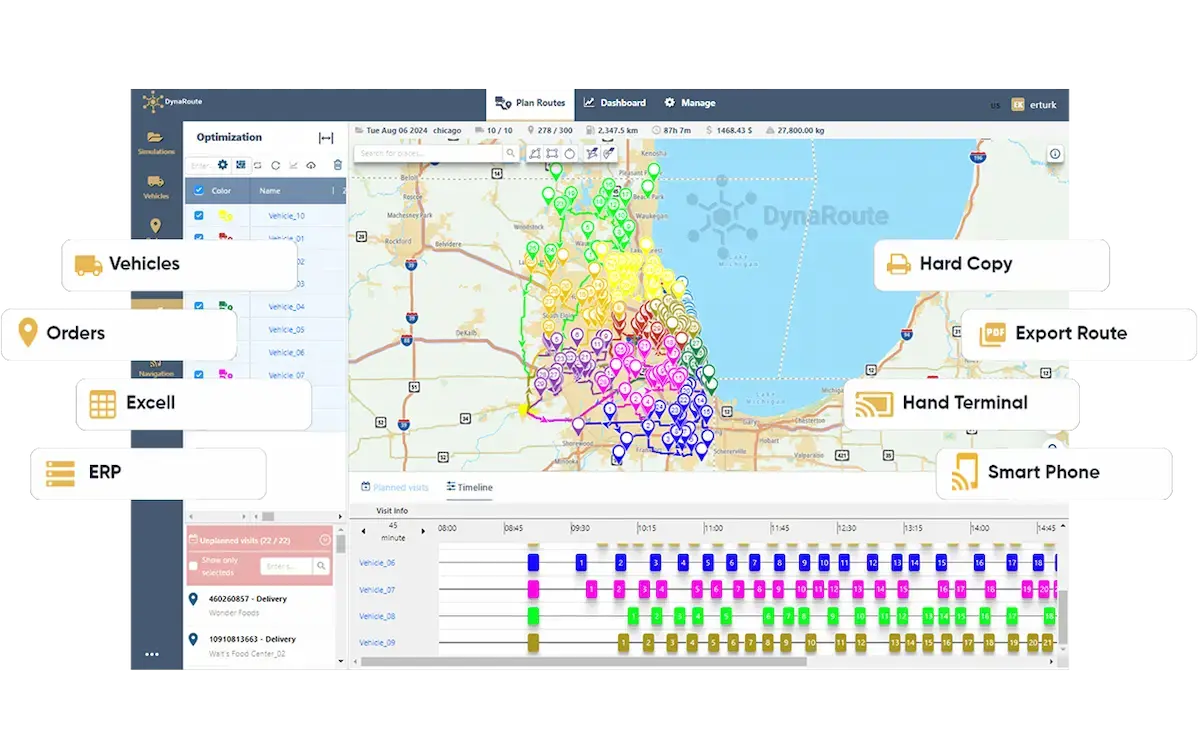This screenshot has height=741, width=1200.
Task: Click Vehicle_06 label in the timeline
Action: point(377,563)
